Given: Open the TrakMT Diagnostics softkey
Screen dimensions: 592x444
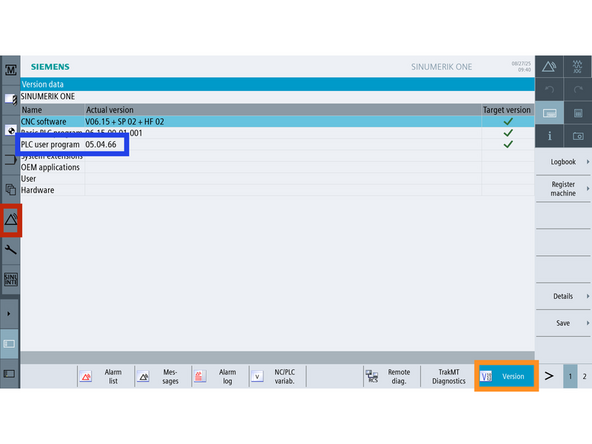Looking at the screenshot, I should tap(449, 376).
